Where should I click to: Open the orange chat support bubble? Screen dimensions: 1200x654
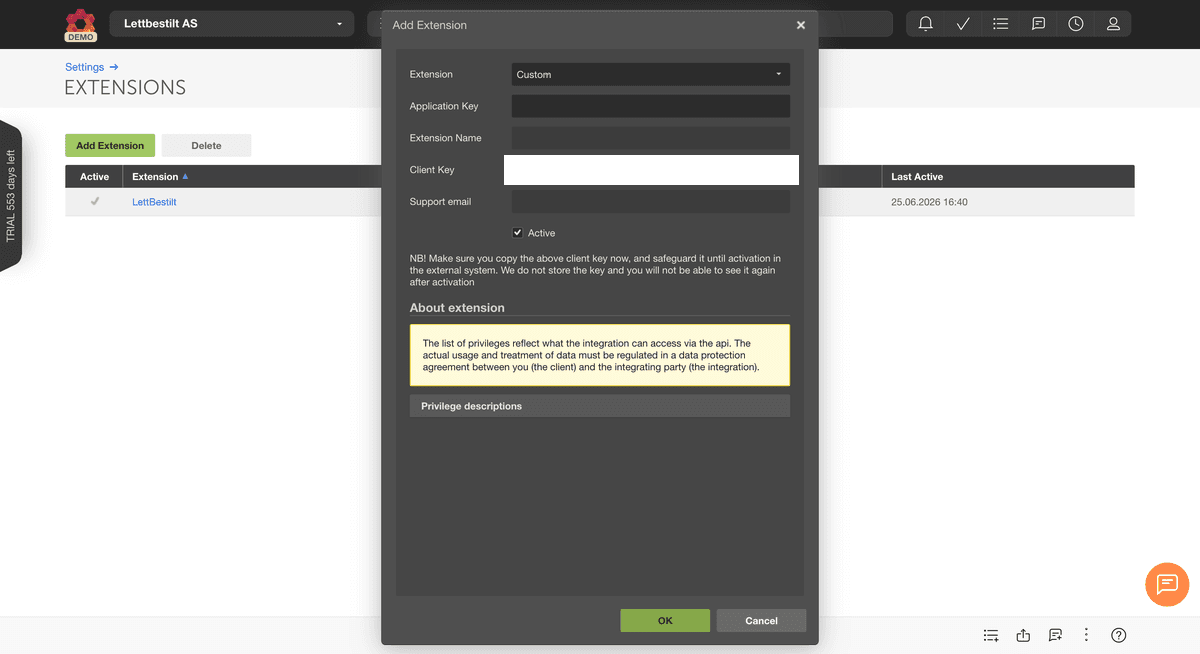1167,585
